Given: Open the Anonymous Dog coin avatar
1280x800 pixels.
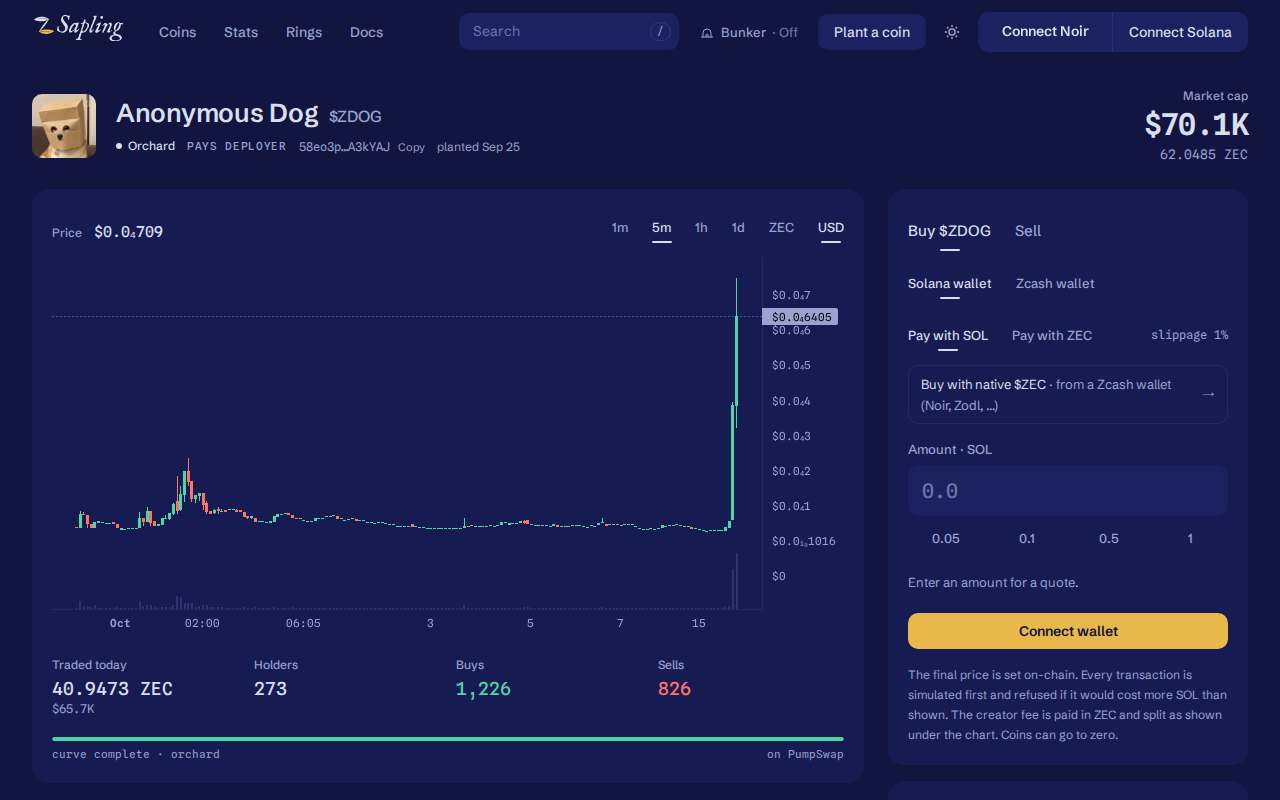Looking at the screenshot, I should pos(64,126).
